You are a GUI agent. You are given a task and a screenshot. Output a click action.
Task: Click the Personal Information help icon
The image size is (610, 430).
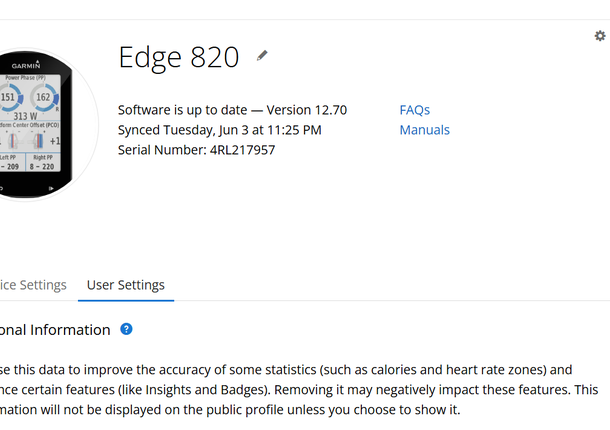point(126,329)
